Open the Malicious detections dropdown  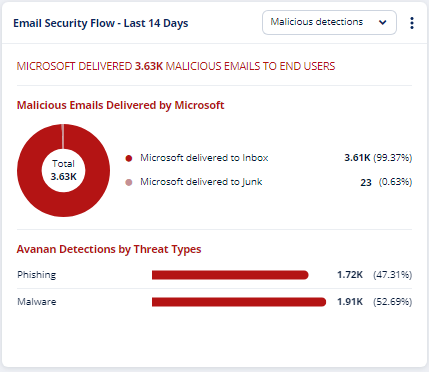pyautogui.click(x=329, y=22)
